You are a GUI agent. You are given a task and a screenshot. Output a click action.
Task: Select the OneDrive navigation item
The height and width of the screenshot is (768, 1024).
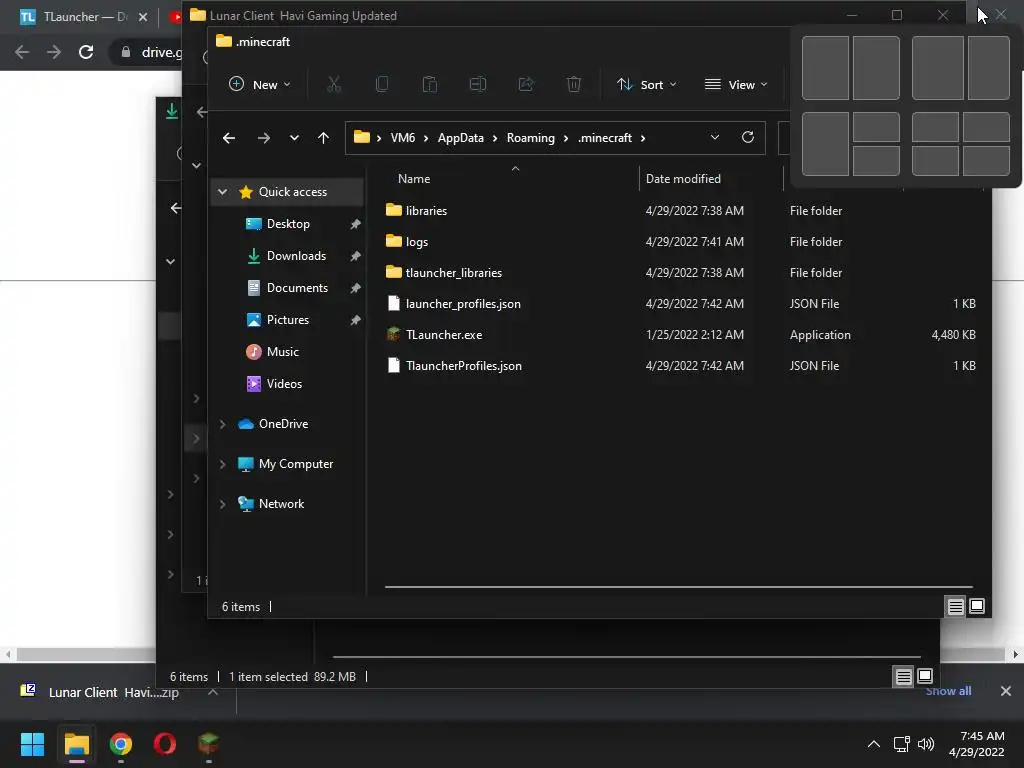(x=283, y=424)
